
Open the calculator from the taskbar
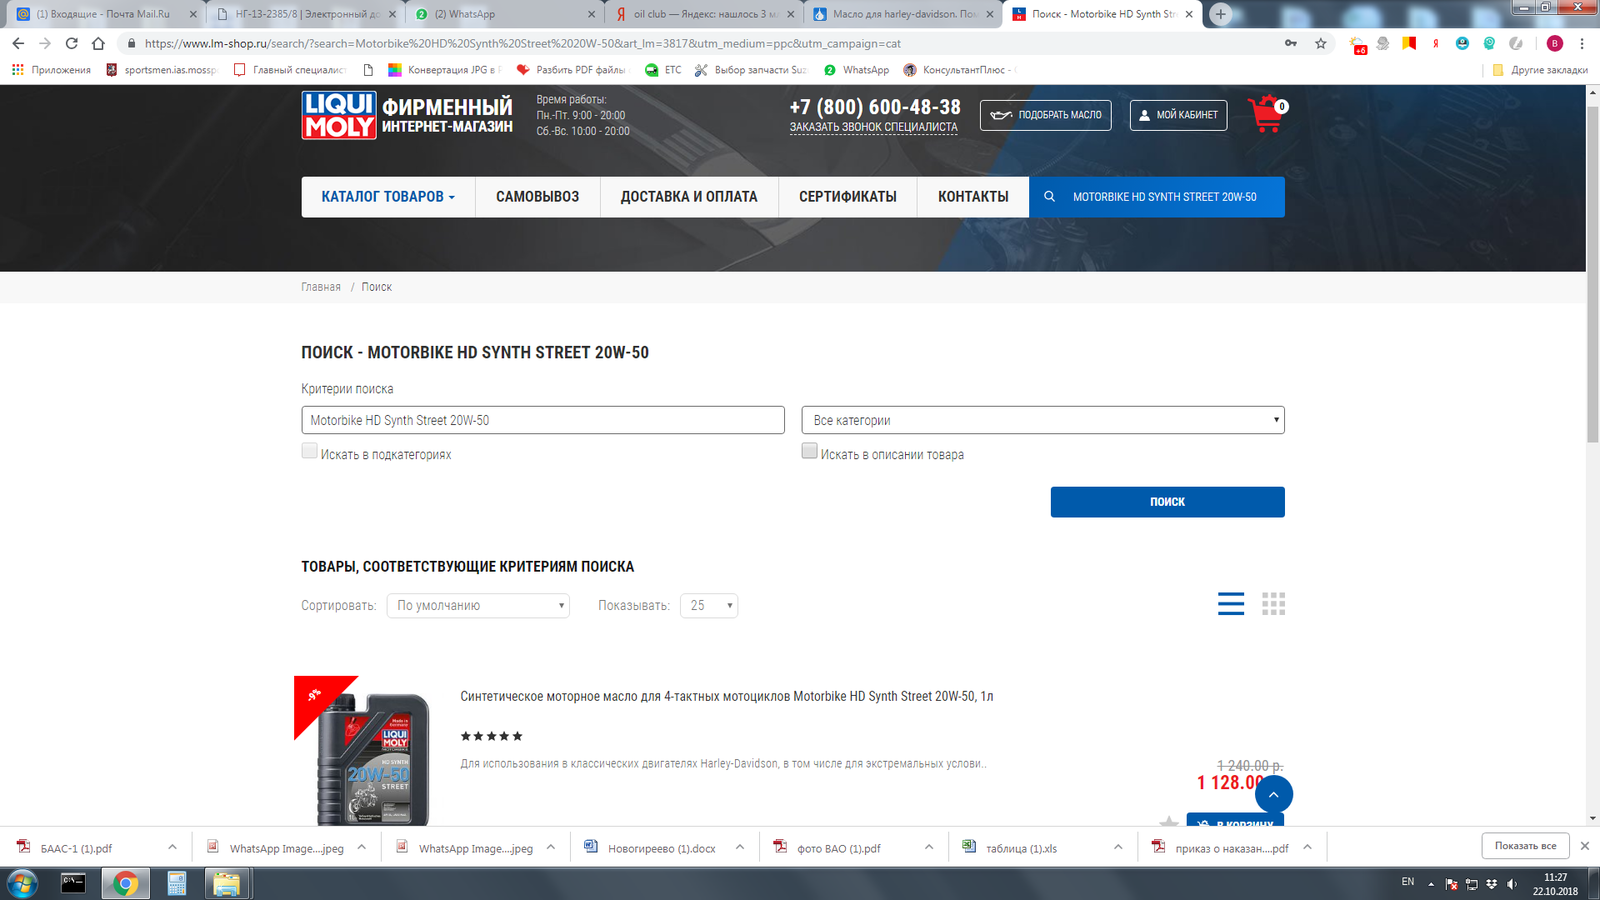[x=177, y=883]
